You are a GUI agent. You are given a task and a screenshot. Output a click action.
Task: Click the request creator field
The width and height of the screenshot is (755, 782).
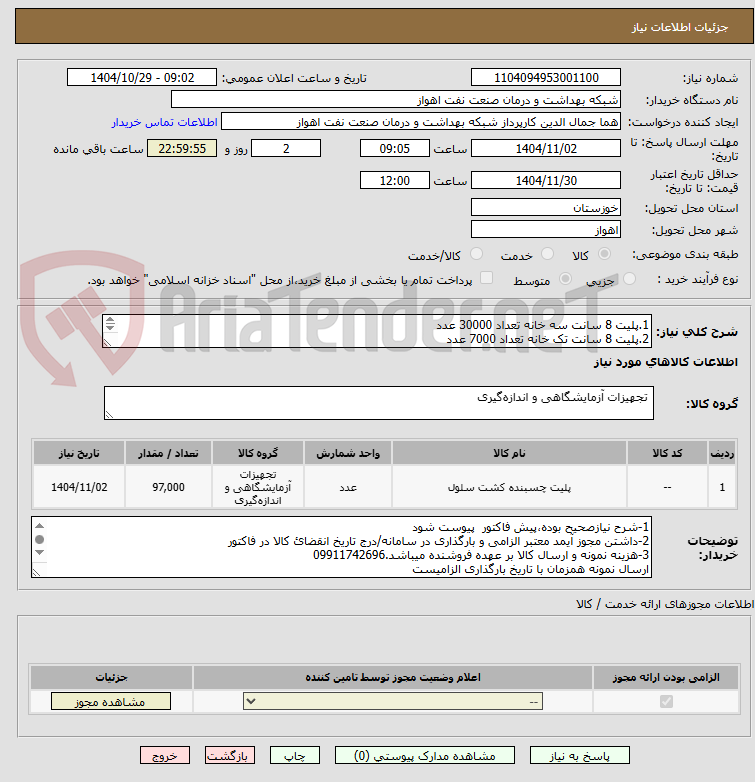[421, 122]
